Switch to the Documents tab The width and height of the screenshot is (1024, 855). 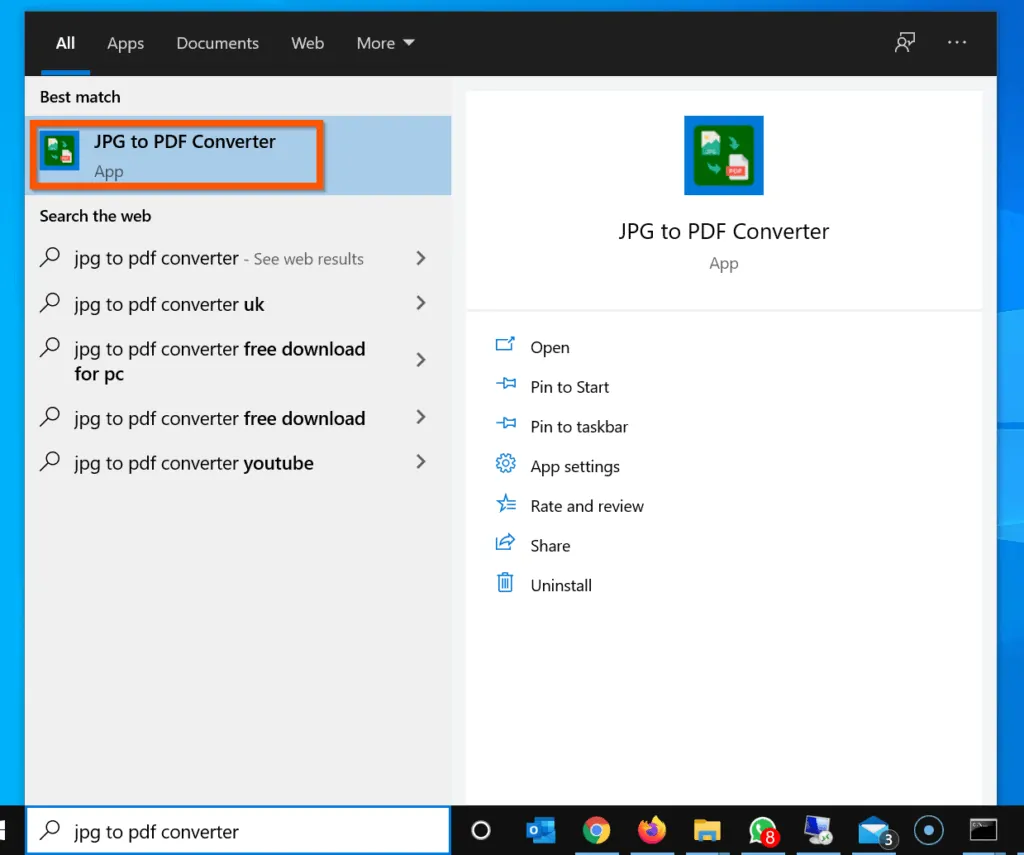point(217,43)
